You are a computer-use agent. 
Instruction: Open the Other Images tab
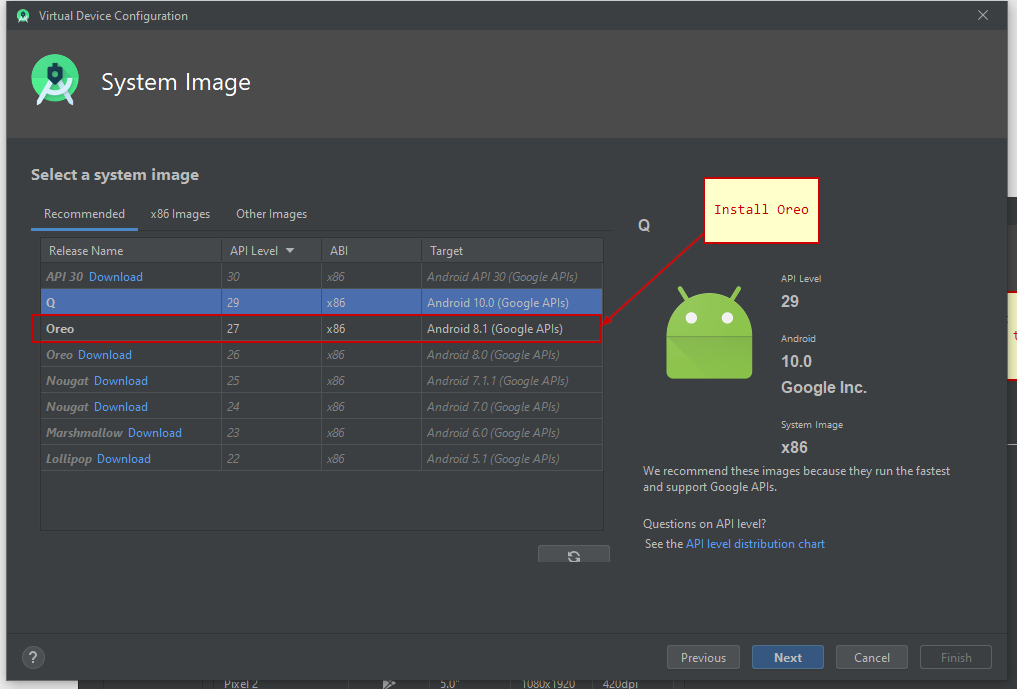tap(271, 214)
